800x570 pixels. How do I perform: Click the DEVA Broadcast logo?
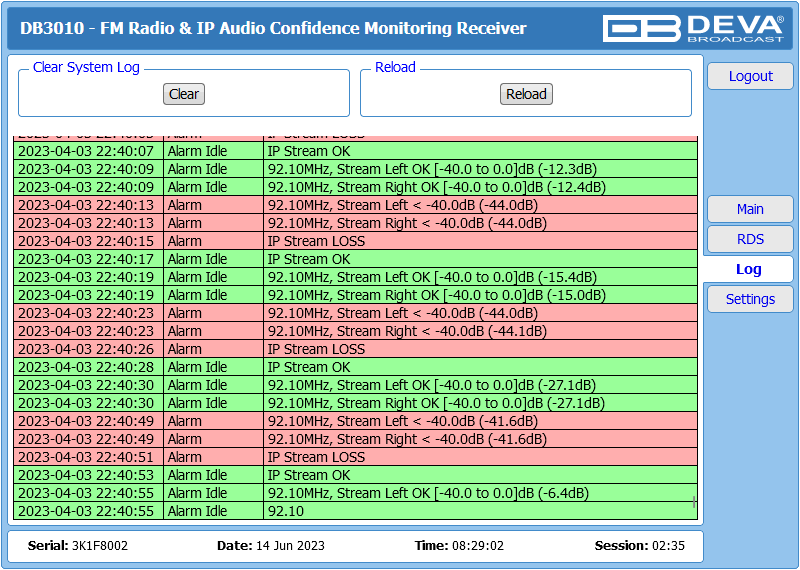[x=693, y=28]
